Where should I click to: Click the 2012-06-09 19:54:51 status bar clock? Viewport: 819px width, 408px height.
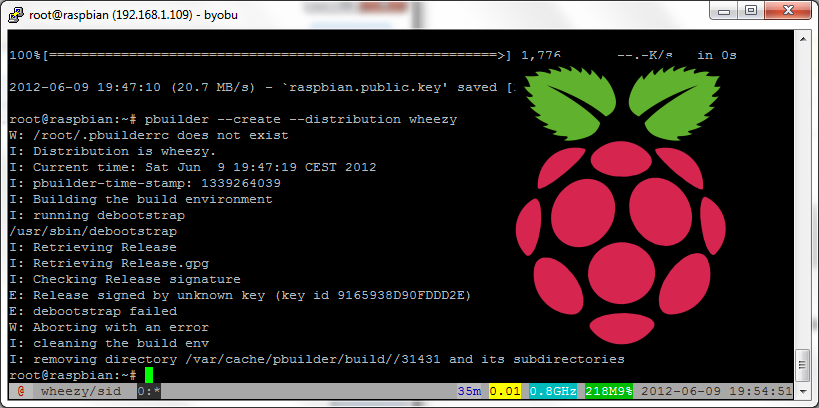tap(717, 391)
